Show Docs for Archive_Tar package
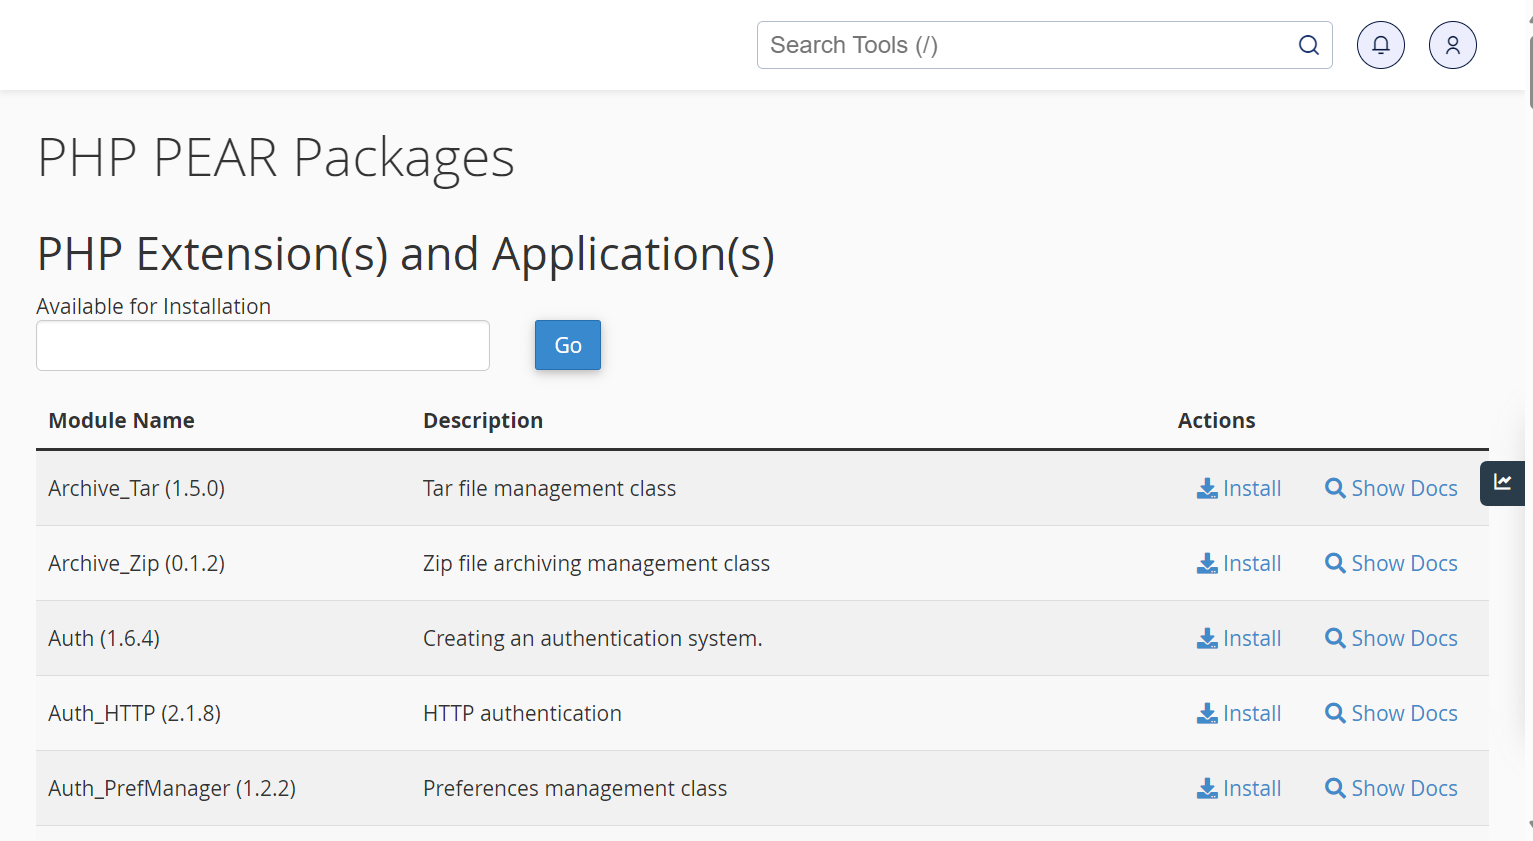Screen dimensions: 1533x841 point(1391,488)
